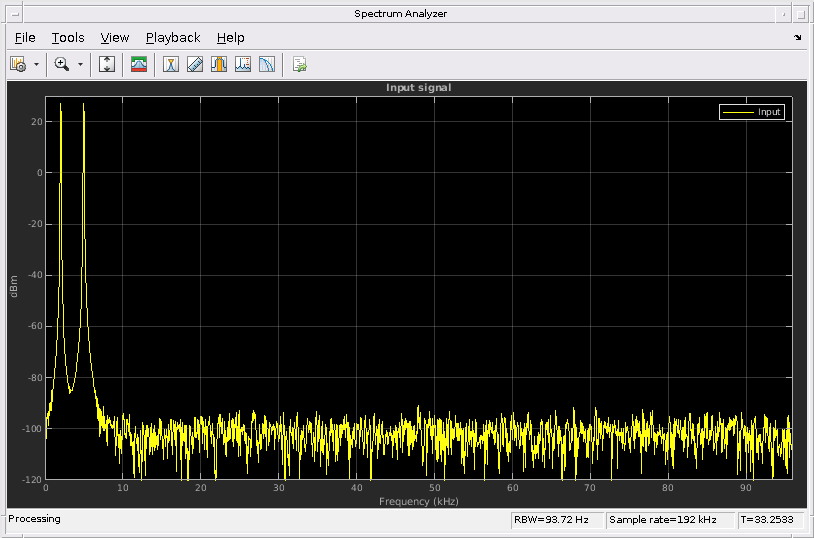Toggle the Cursor Measurements panel
The width and height of the screenshot is (814, 538).
point(171,64)
